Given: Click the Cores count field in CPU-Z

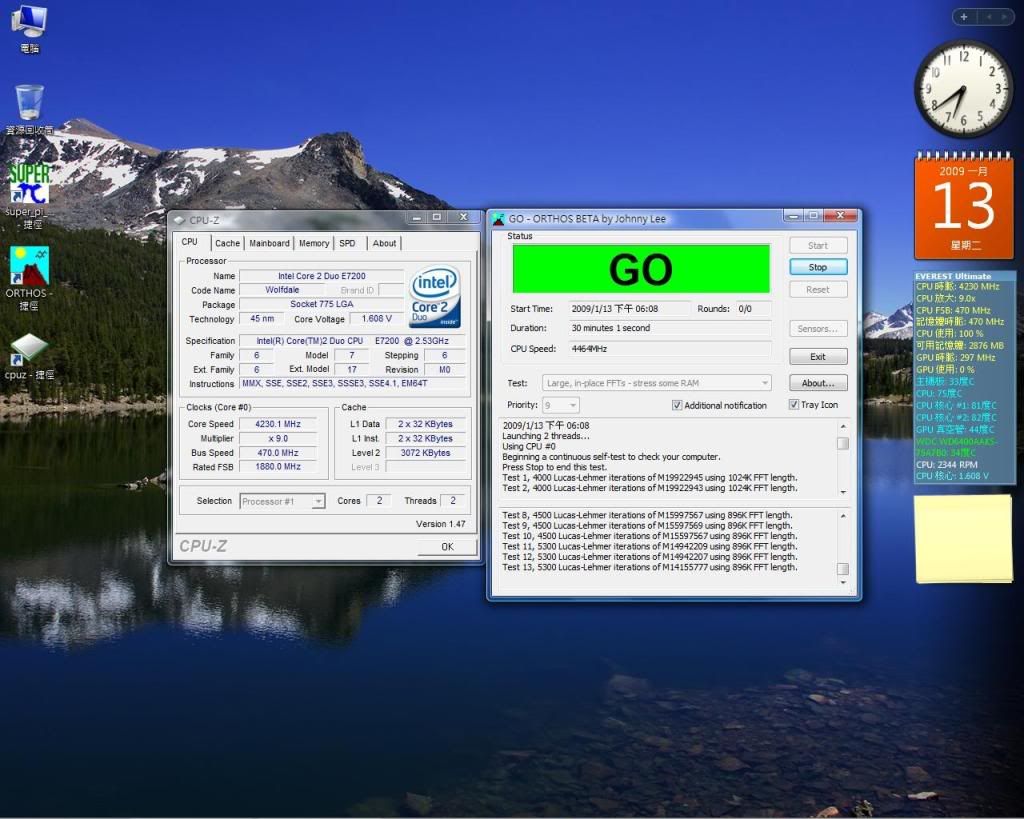Looking at the screenshot, I should [379, 501].
